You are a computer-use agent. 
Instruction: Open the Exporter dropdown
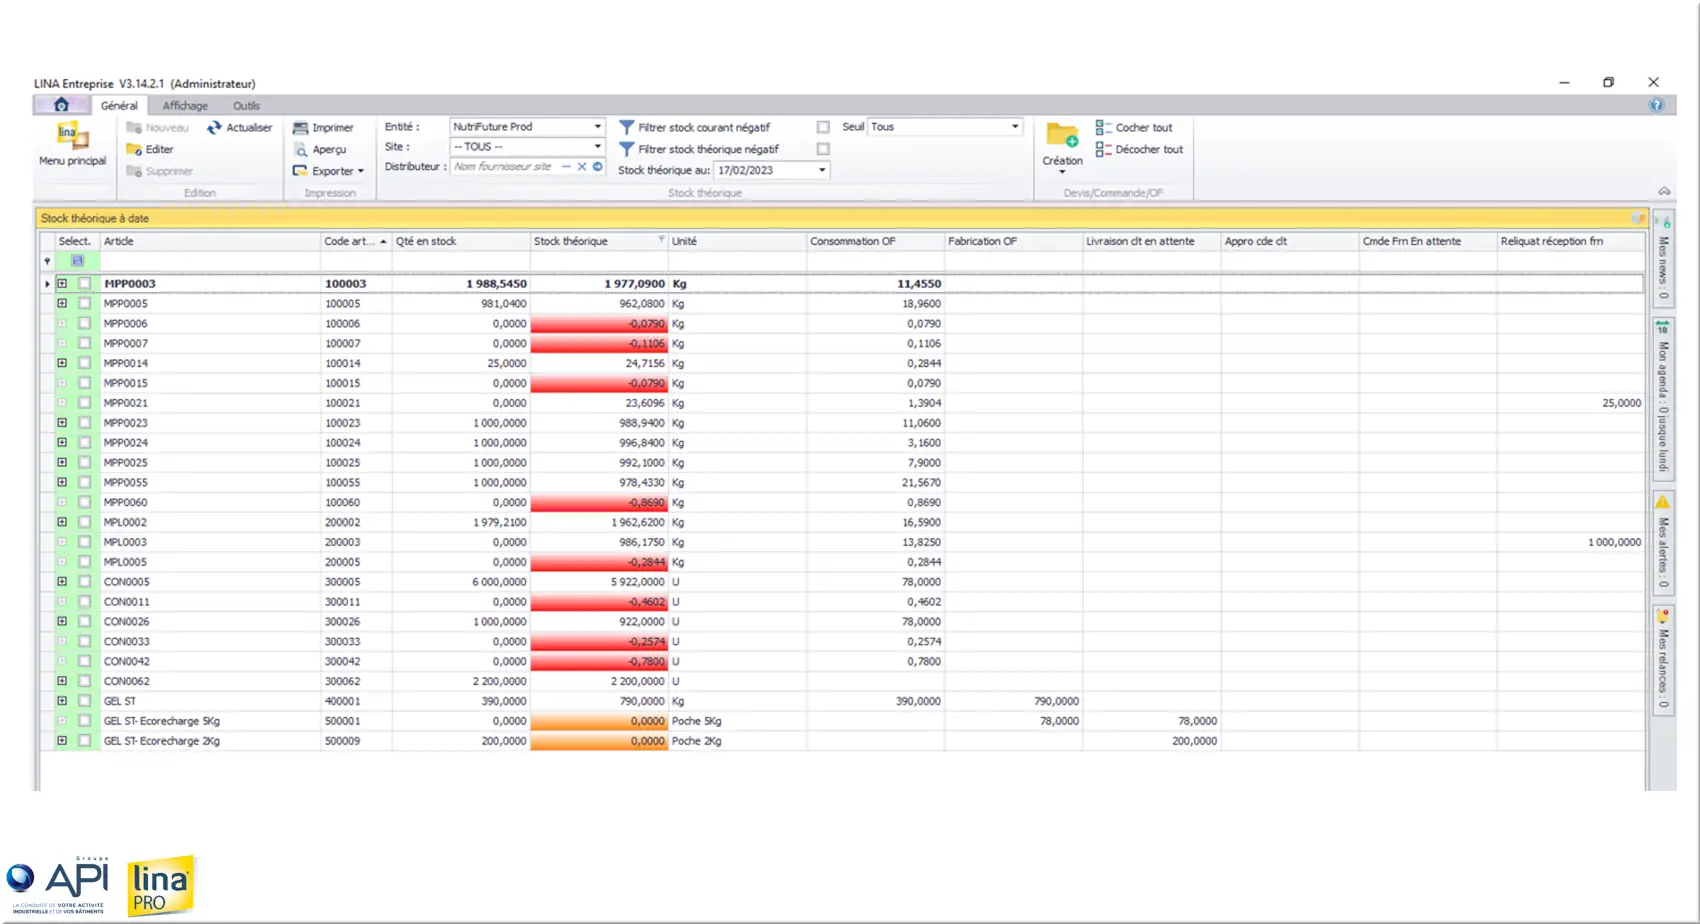328,171
